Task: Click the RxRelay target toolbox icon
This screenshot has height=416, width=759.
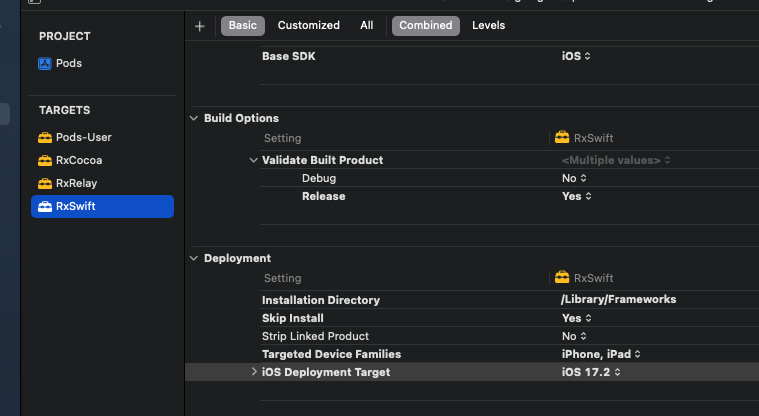Action: [45, 184]
